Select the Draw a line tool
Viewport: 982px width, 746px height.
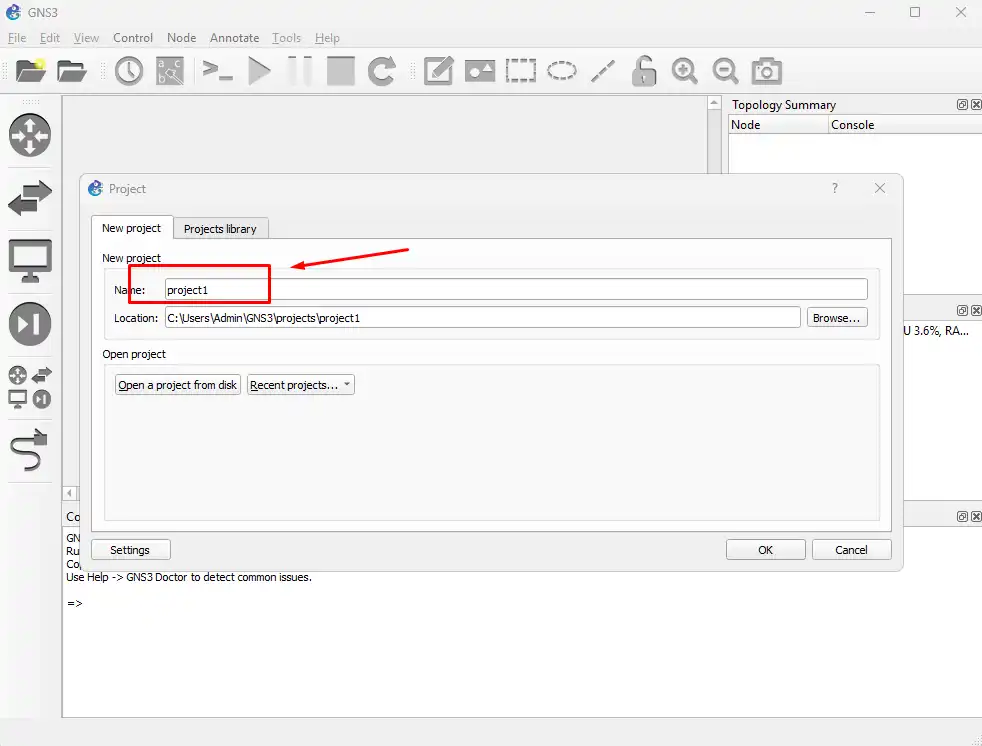coord(602,71)
